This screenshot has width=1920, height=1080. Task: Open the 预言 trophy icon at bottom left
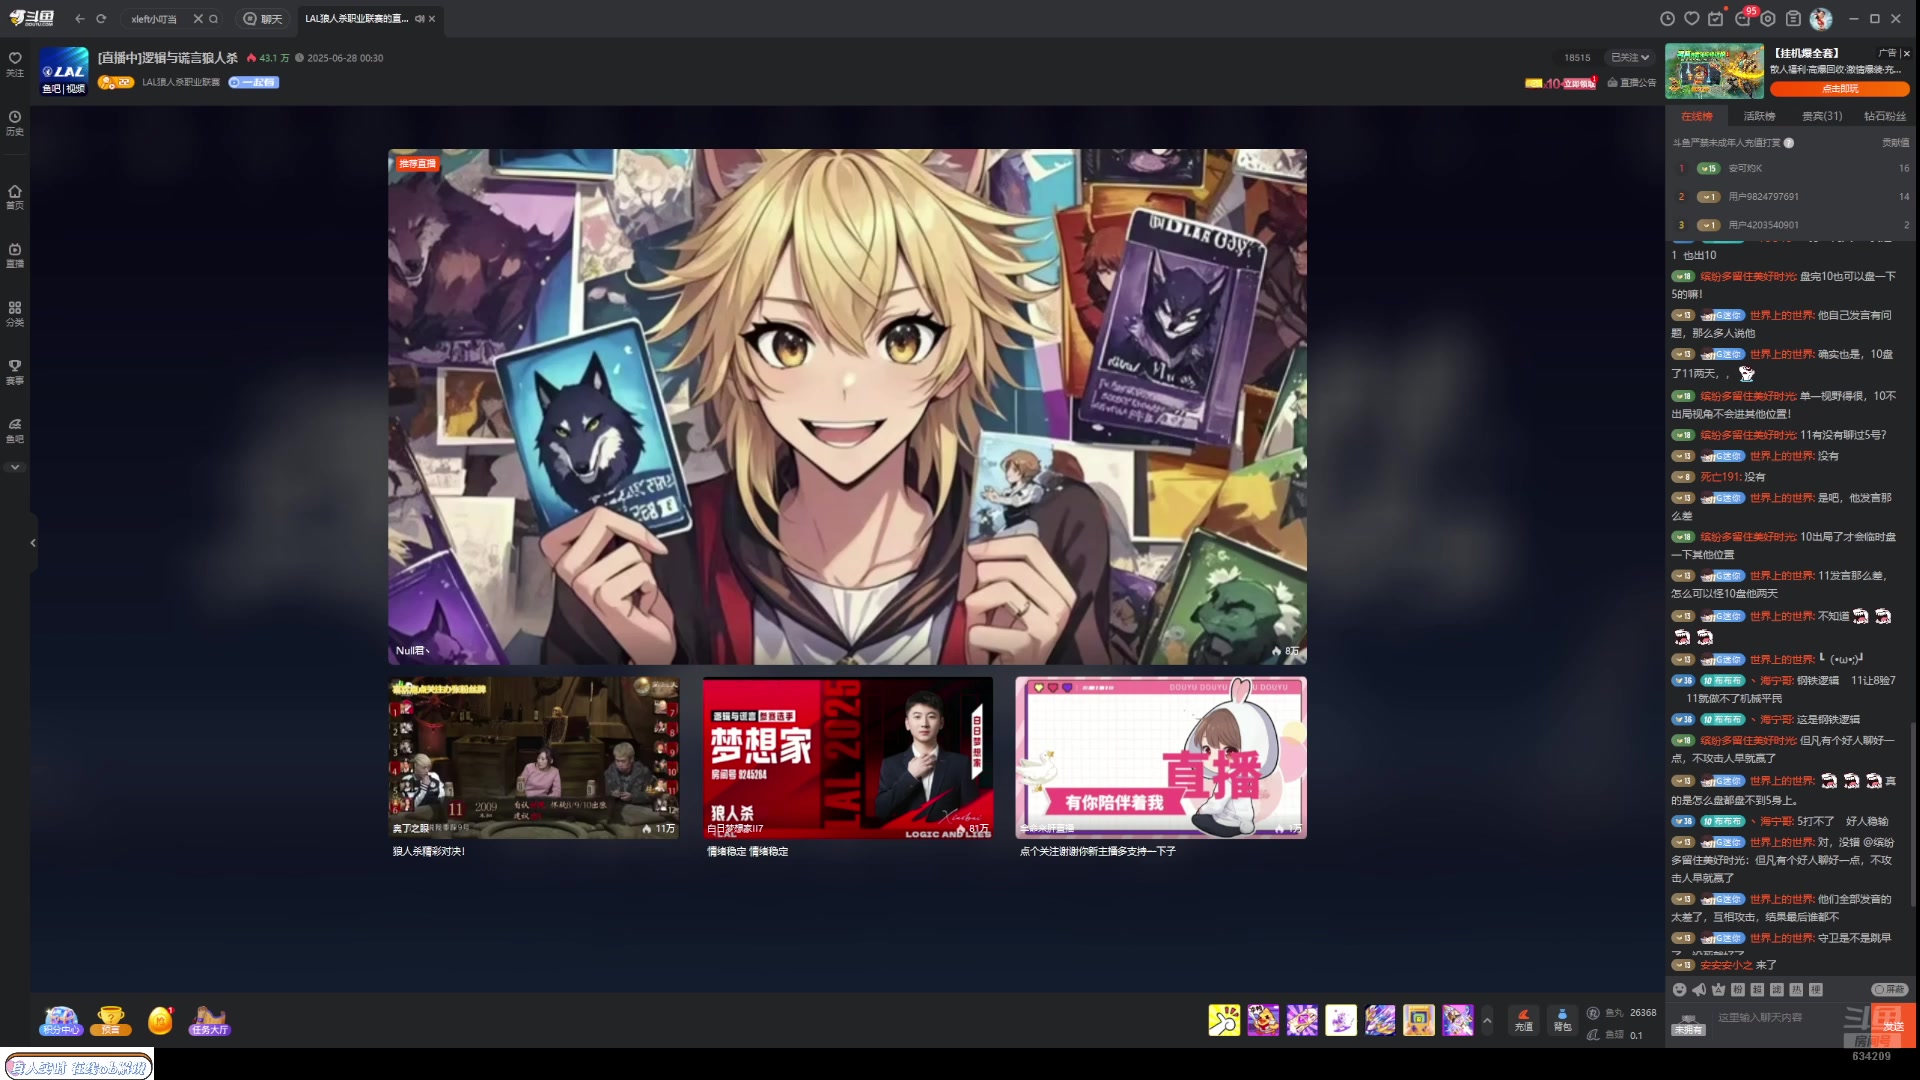(x=111, y=1020)
